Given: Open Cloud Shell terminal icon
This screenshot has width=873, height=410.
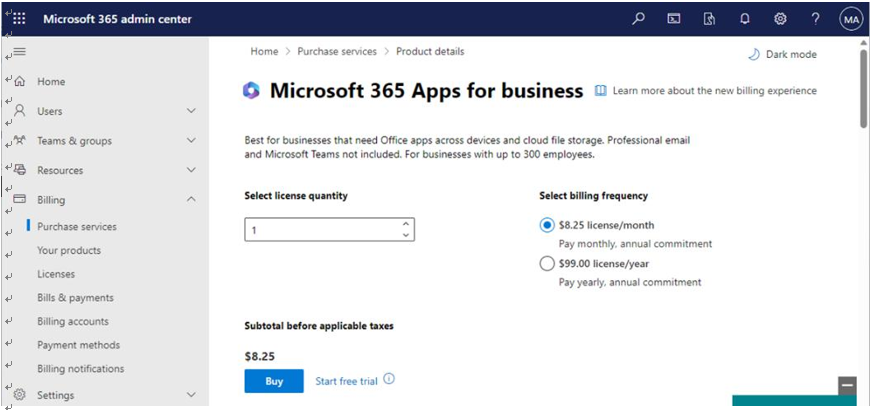Looking at the screenshot, I should (674, 19).
